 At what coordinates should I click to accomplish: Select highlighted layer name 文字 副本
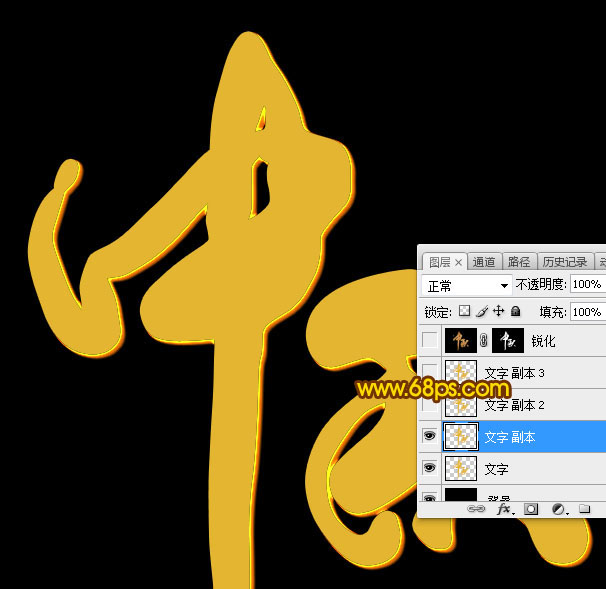[510, 437]
